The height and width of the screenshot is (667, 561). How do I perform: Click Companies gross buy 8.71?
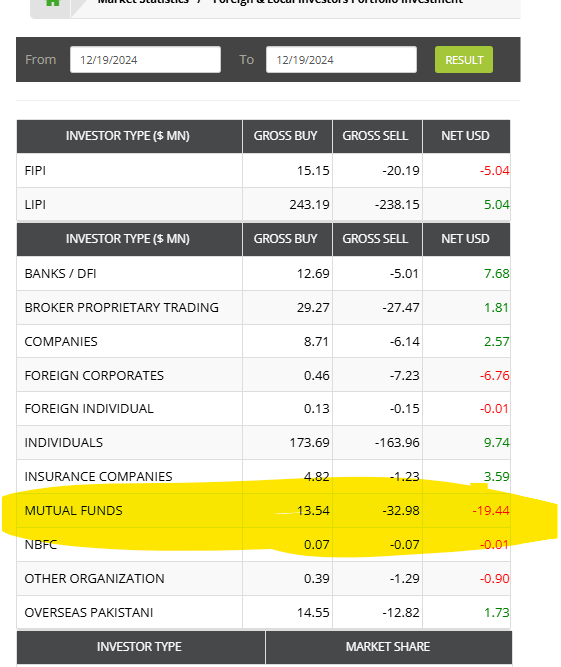316,342
